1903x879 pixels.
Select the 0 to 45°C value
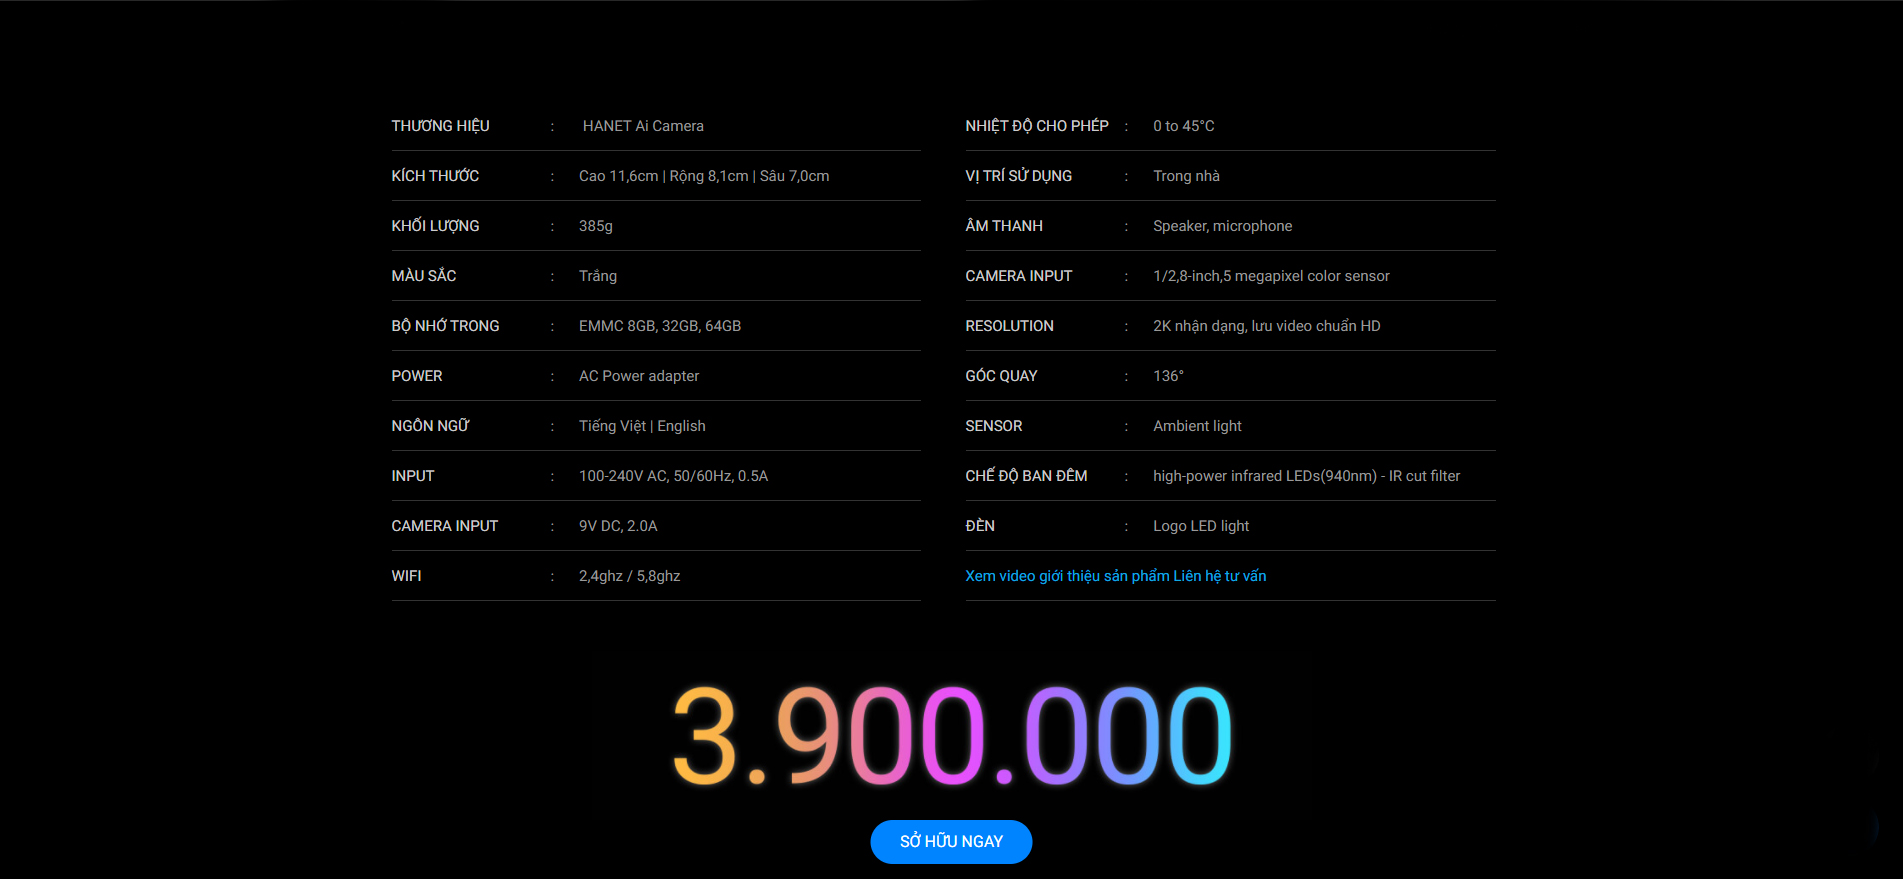(x=1184, y=126)
